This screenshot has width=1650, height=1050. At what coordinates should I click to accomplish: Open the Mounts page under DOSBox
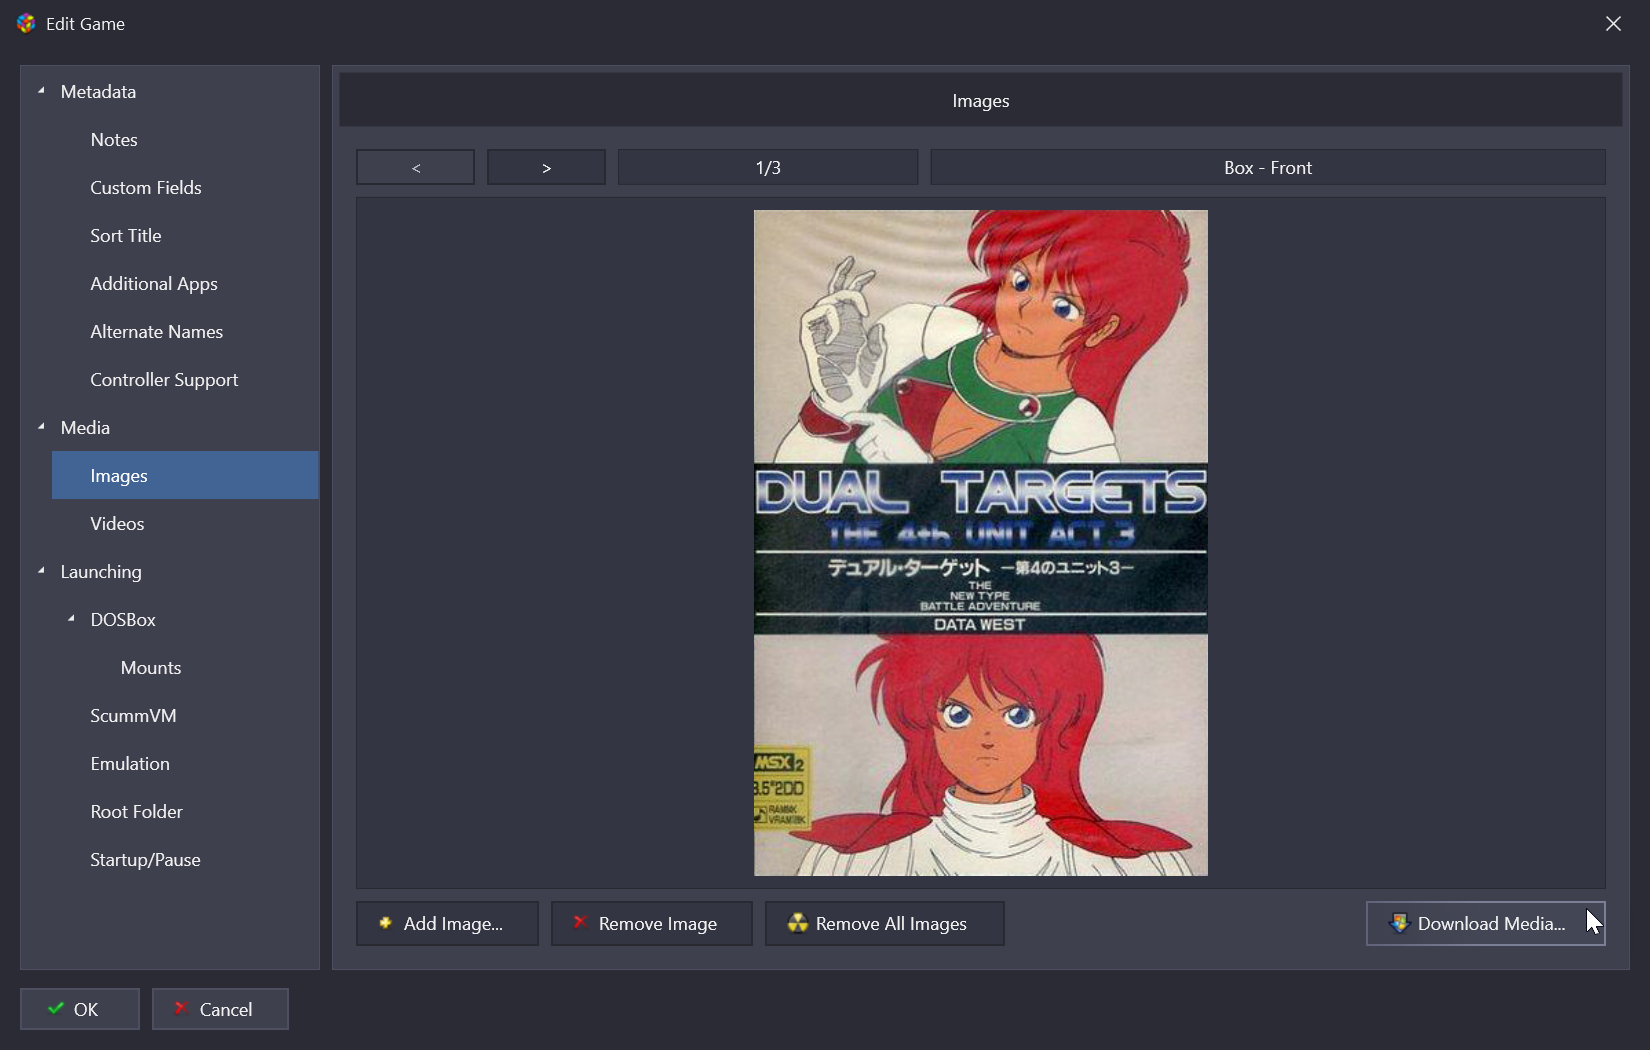tap(151, 668)
